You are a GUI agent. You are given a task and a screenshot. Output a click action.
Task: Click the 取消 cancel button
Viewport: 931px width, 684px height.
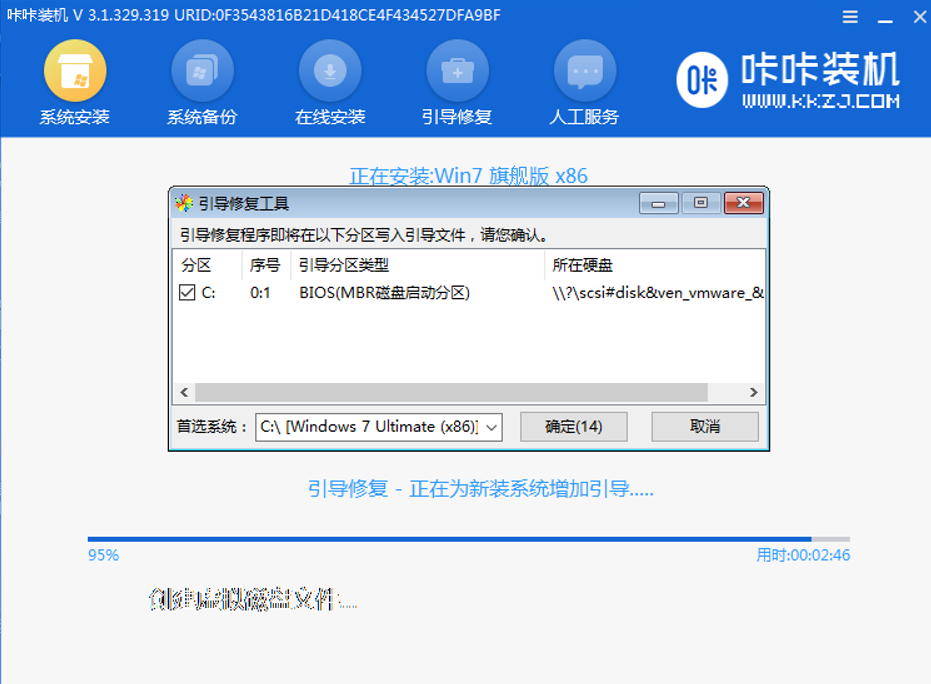705,427
